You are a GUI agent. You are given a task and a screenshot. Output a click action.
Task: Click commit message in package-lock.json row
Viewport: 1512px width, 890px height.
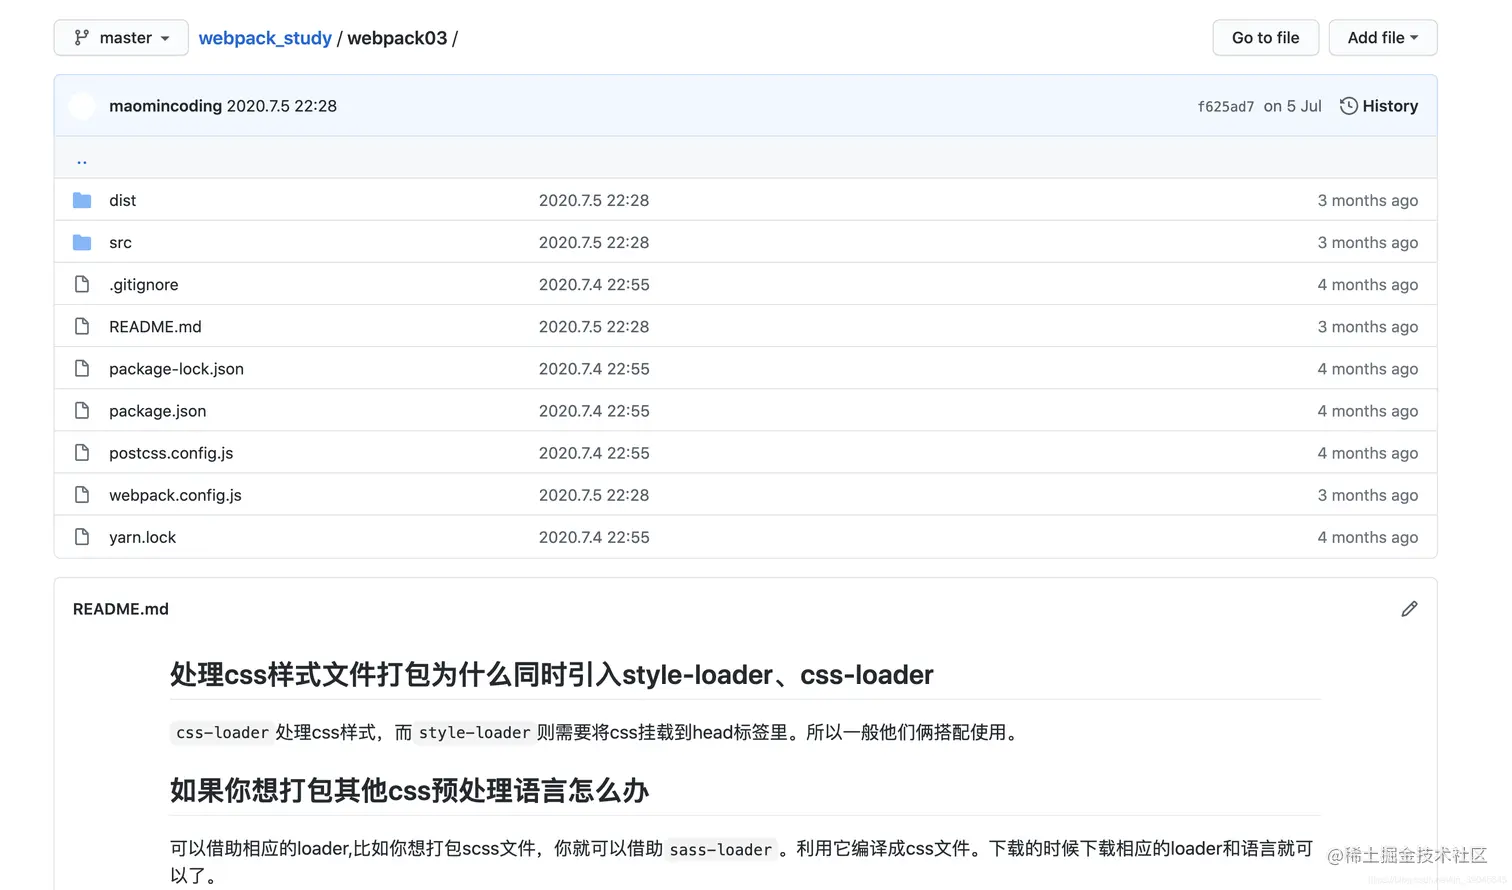pyautogui.click(x=594, y=368)
